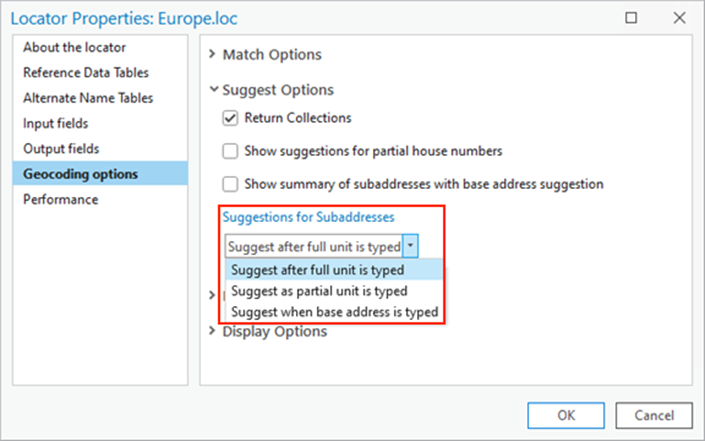This screenshot has width=705, height=441.
Task: Expand the Display Options section
Action: pyautogui.click(x=213, y=331)
